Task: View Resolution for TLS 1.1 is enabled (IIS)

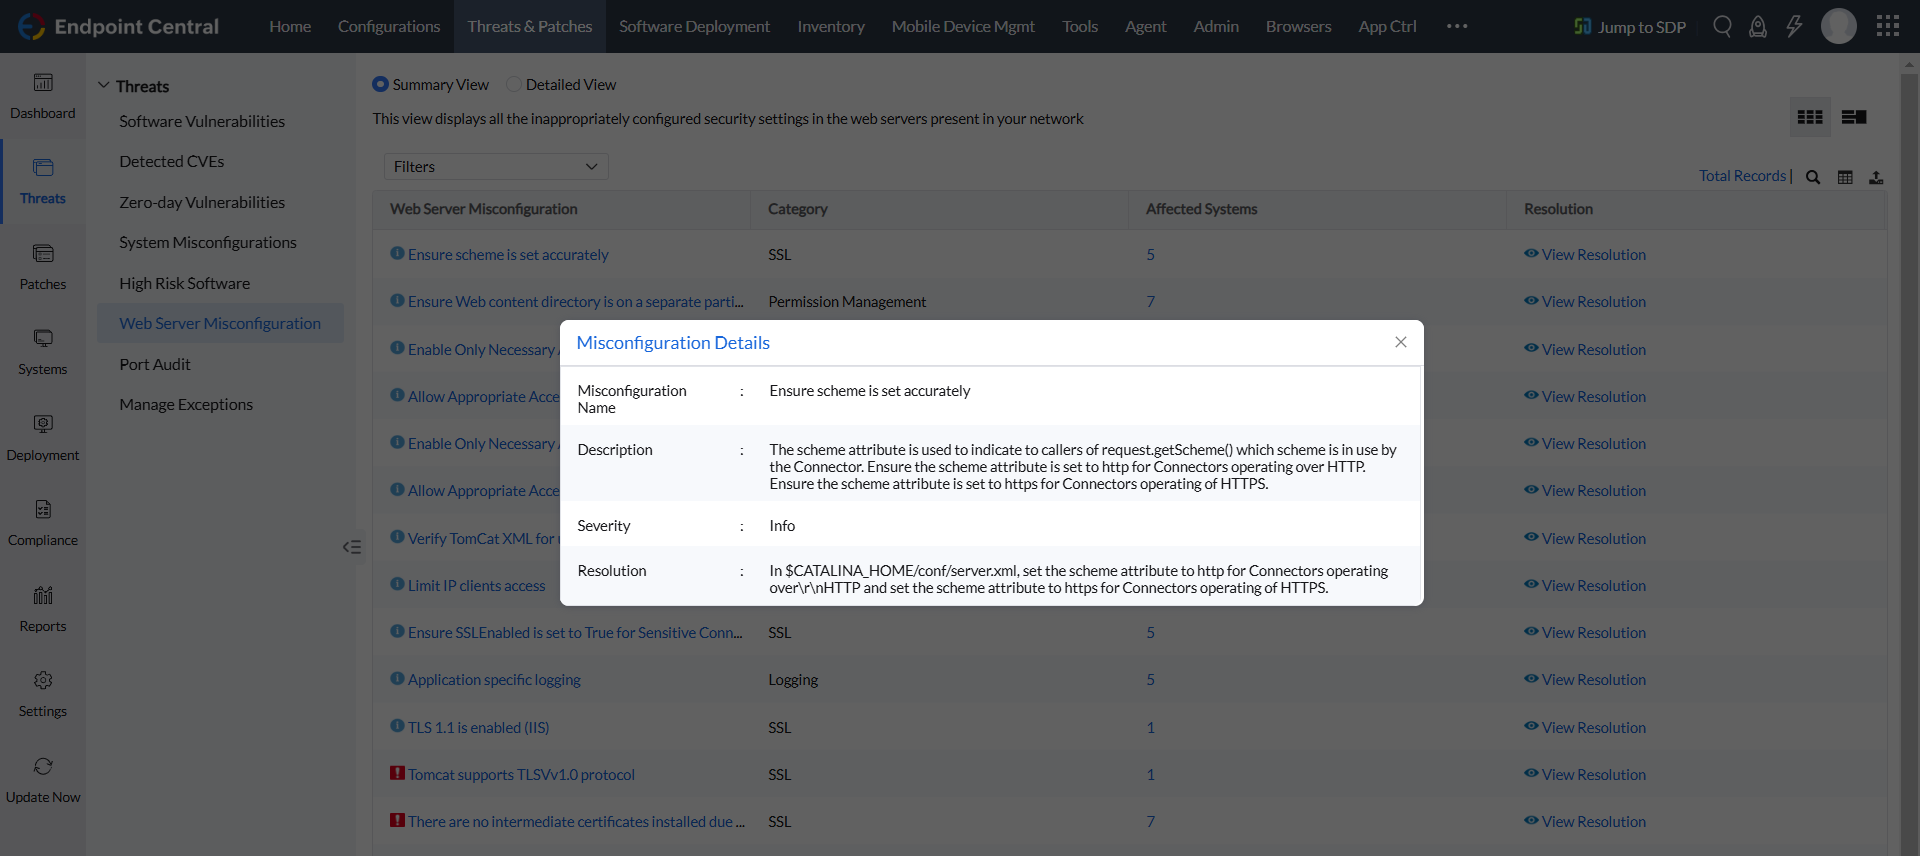Action: coord(1592,728)
